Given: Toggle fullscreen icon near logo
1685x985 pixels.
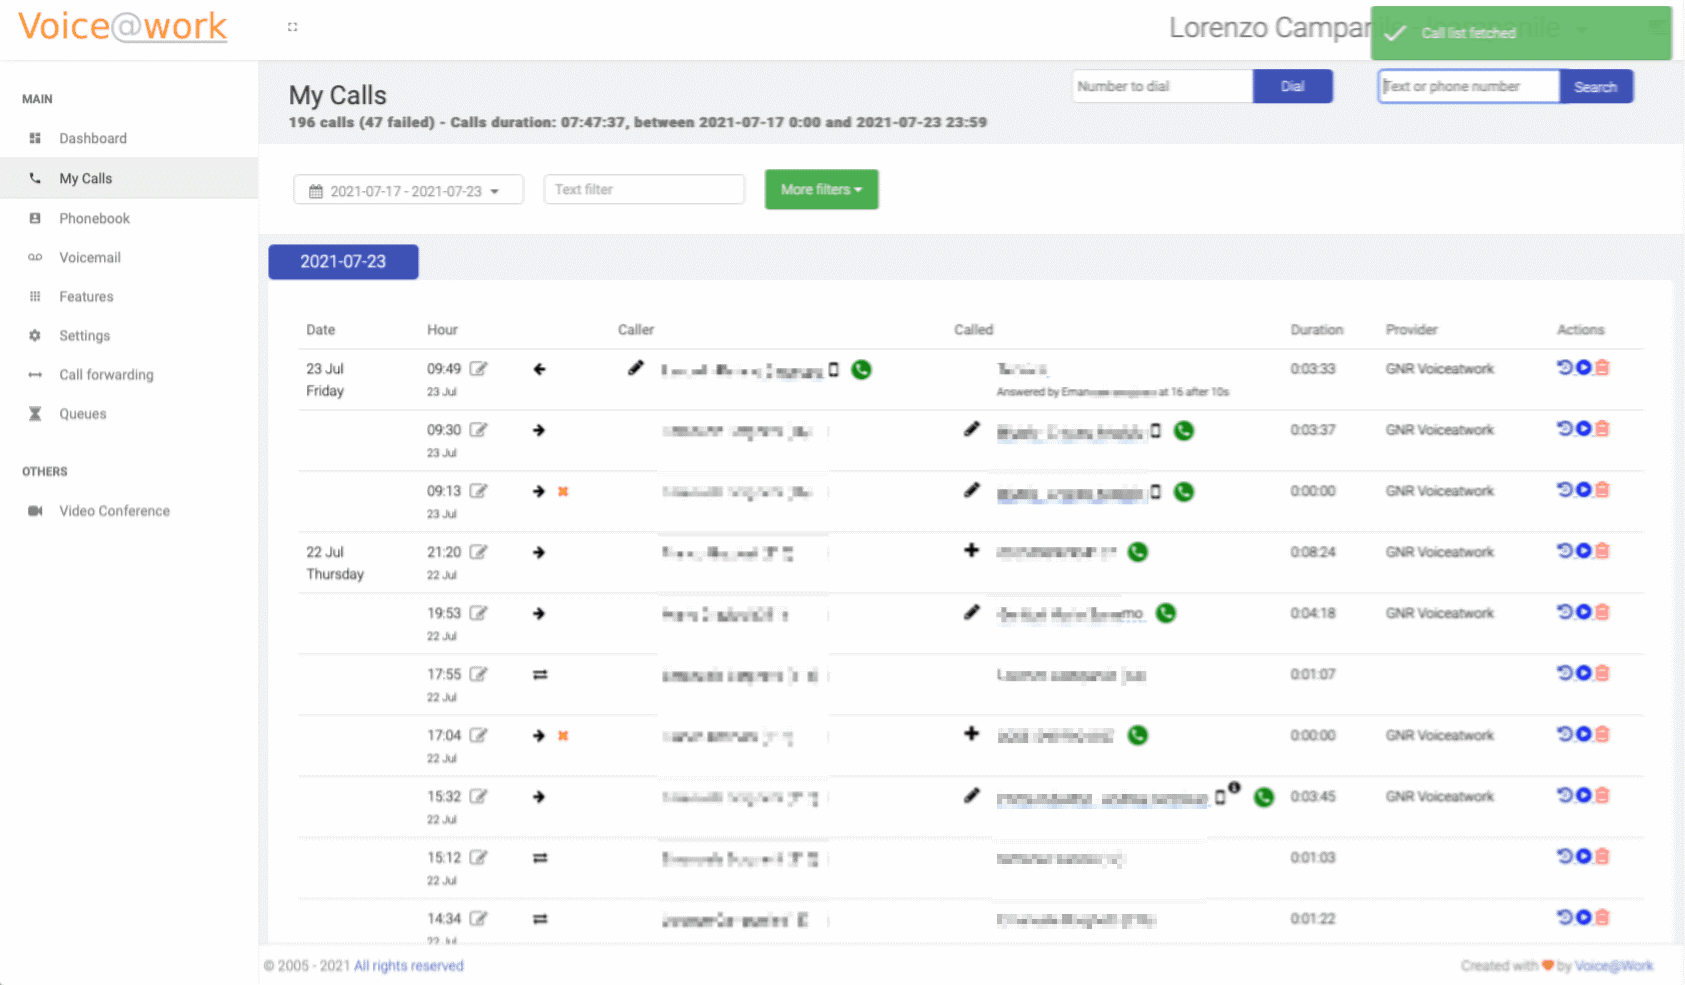Looking at the screenshot, I should (x=292, y=27).
